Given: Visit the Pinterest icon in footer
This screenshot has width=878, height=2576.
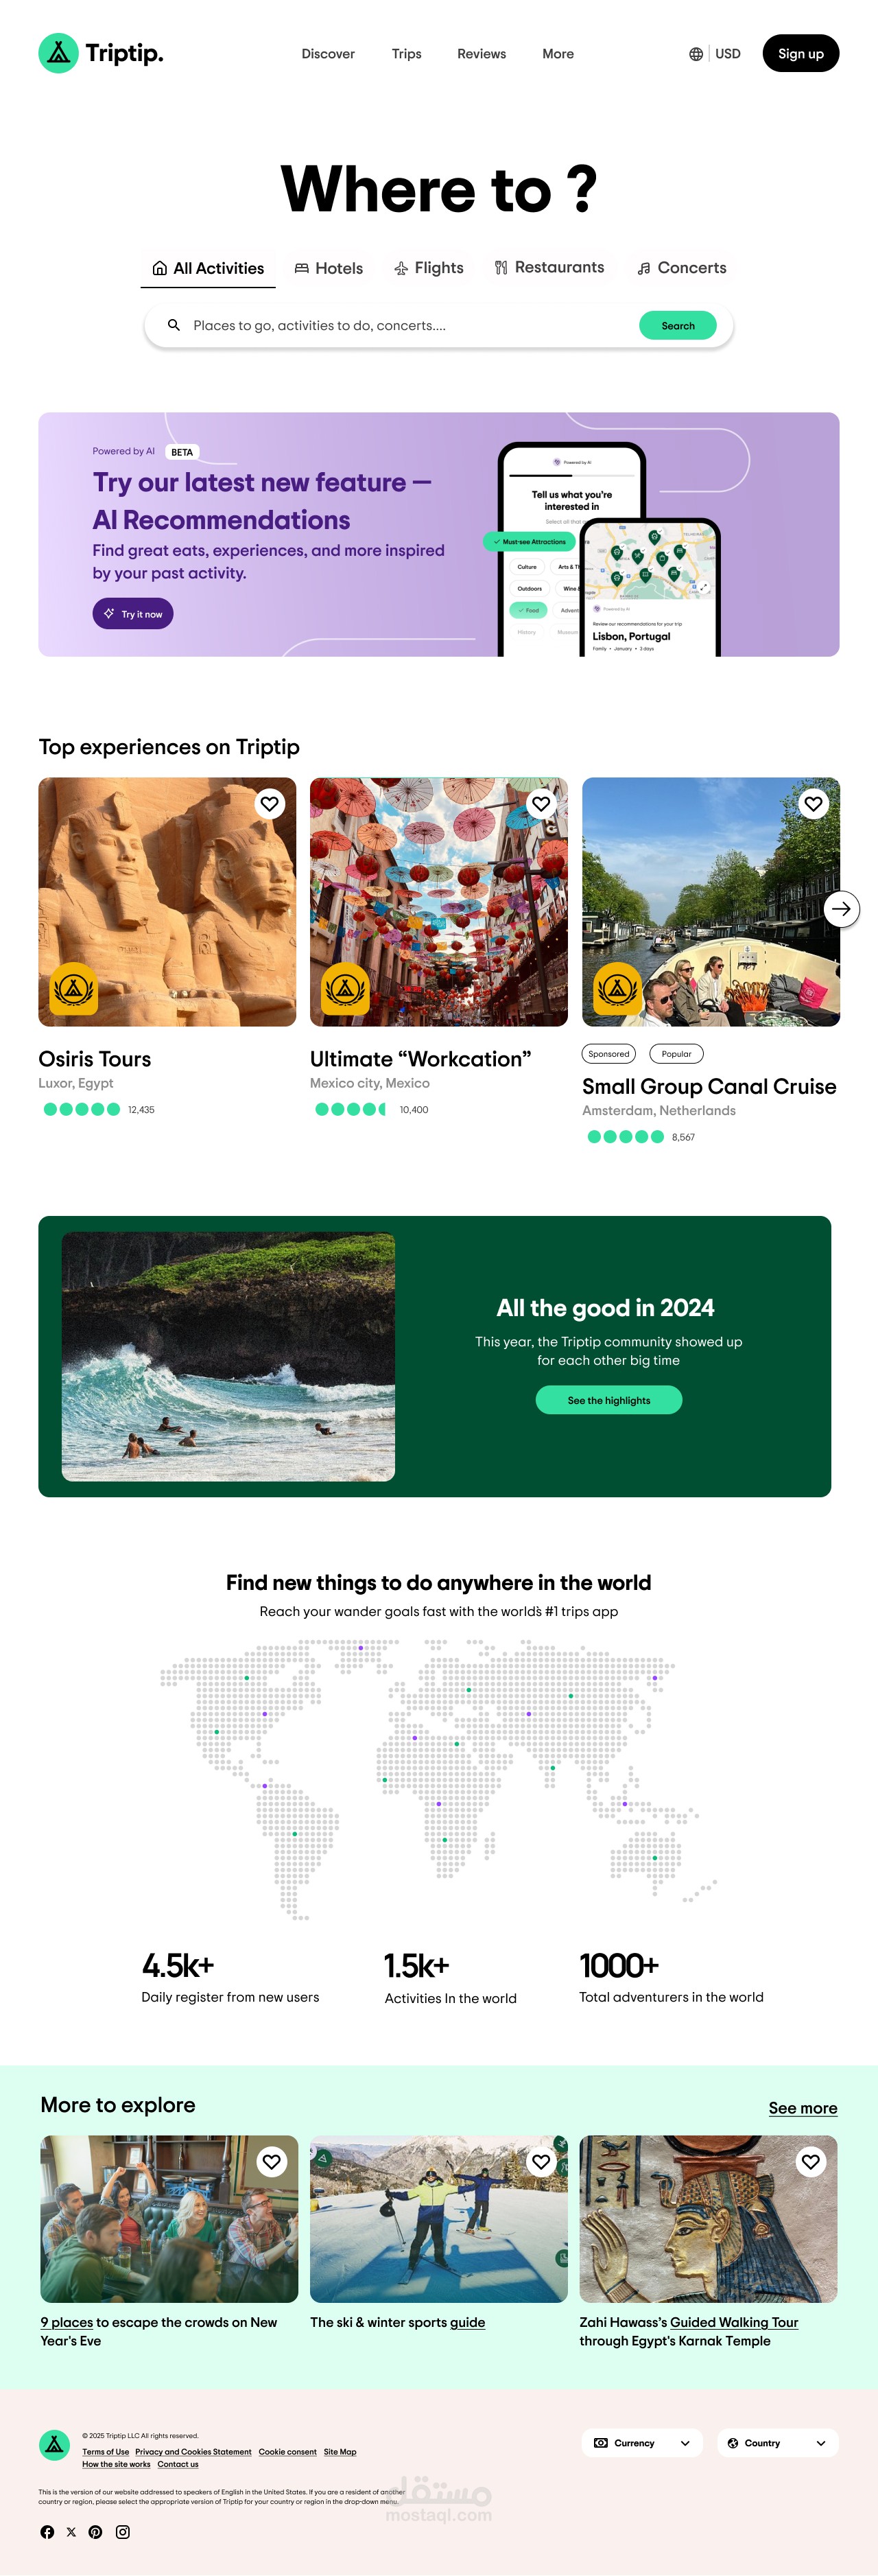Looking at the screenshot, I should (x=95, y=2532).
